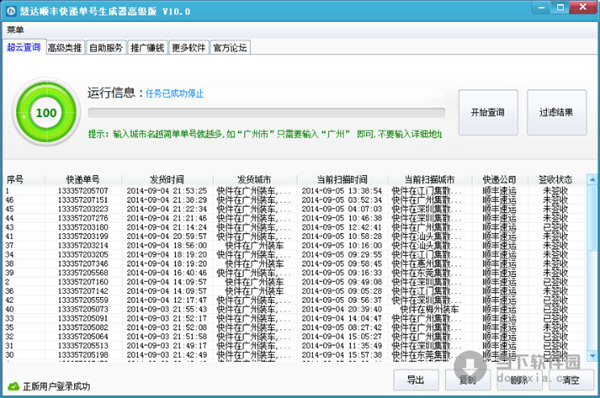The image size is (600, 398).
Task: Select tracking number 133357205064
Action: (83, 337)
